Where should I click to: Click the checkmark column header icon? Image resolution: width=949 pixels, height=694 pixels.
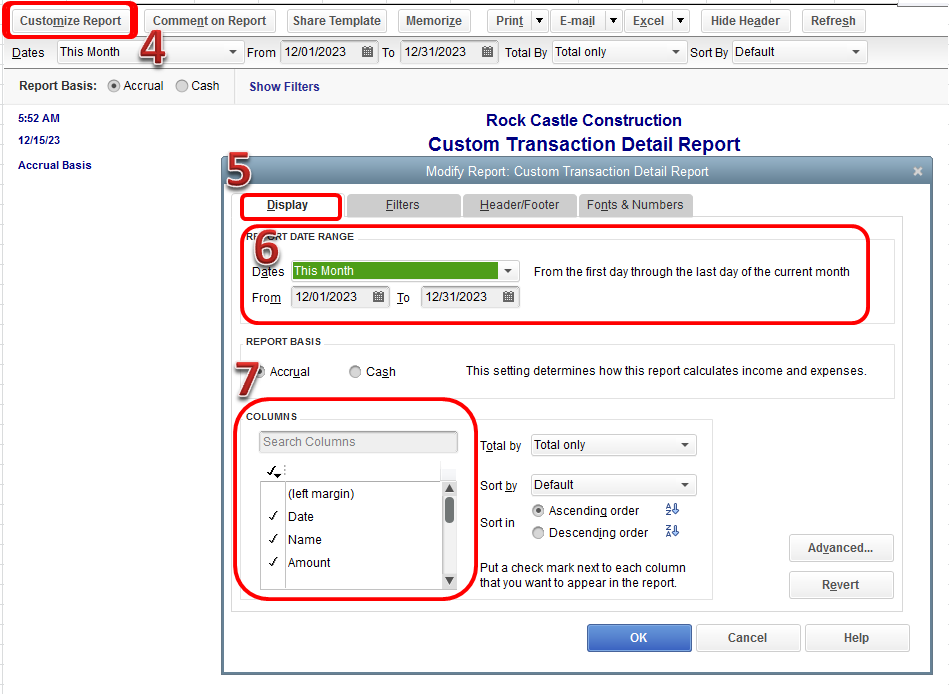274,470
